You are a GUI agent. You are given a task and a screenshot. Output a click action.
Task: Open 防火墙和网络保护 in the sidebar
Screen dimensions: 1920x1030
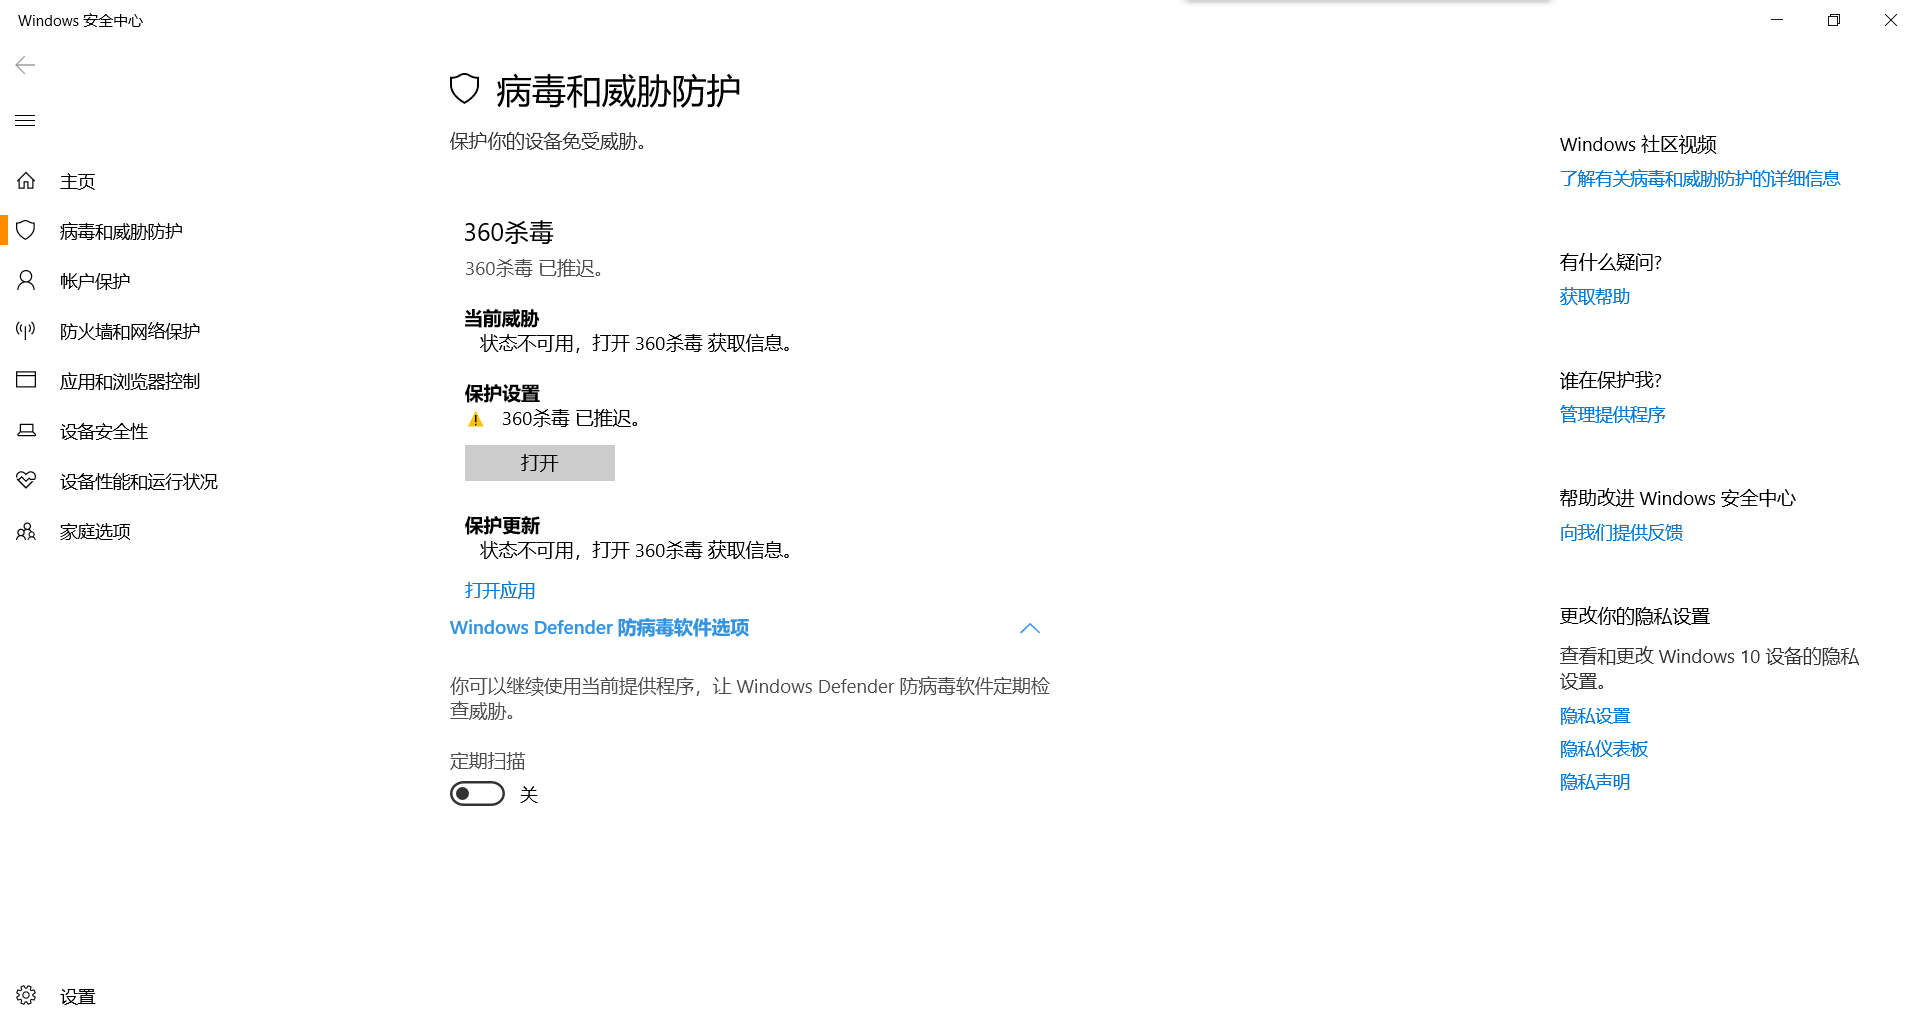(x=130, y=332)
